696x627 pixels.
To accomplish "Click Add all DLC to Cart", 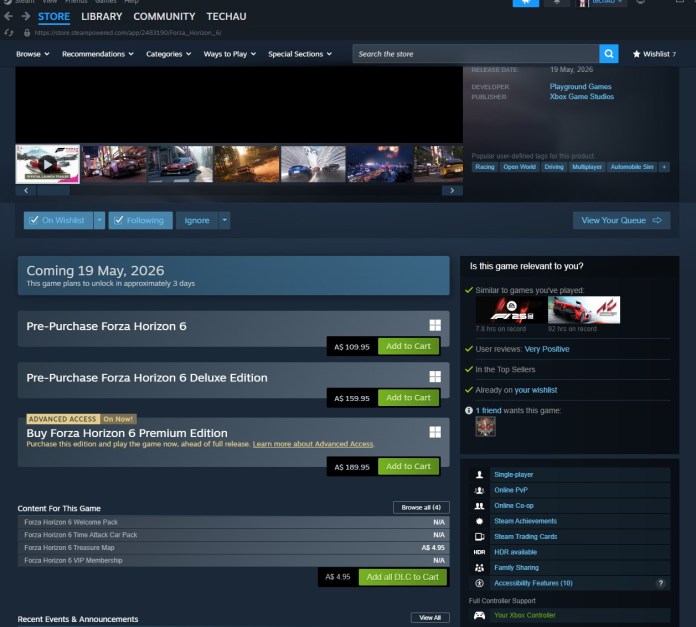I will (403, 577).
